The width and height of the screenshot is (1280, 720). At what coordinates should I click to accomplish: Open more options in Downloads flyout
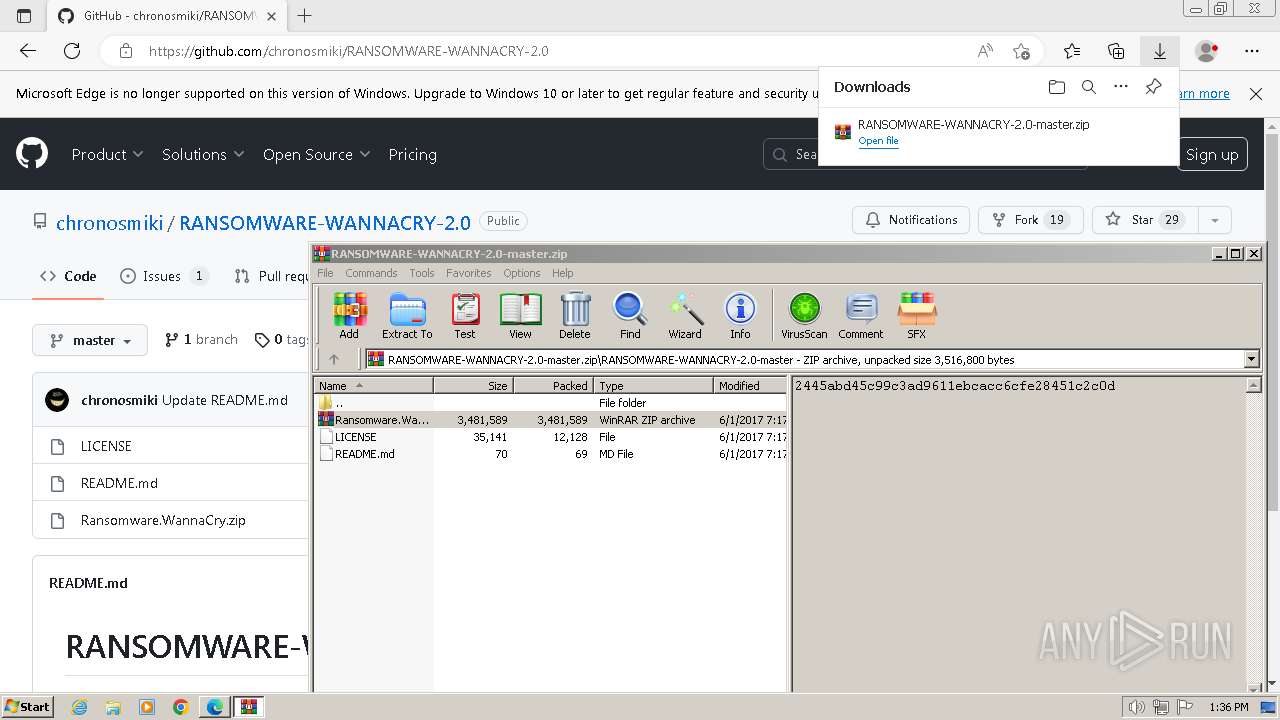[x=1121, y=87]
